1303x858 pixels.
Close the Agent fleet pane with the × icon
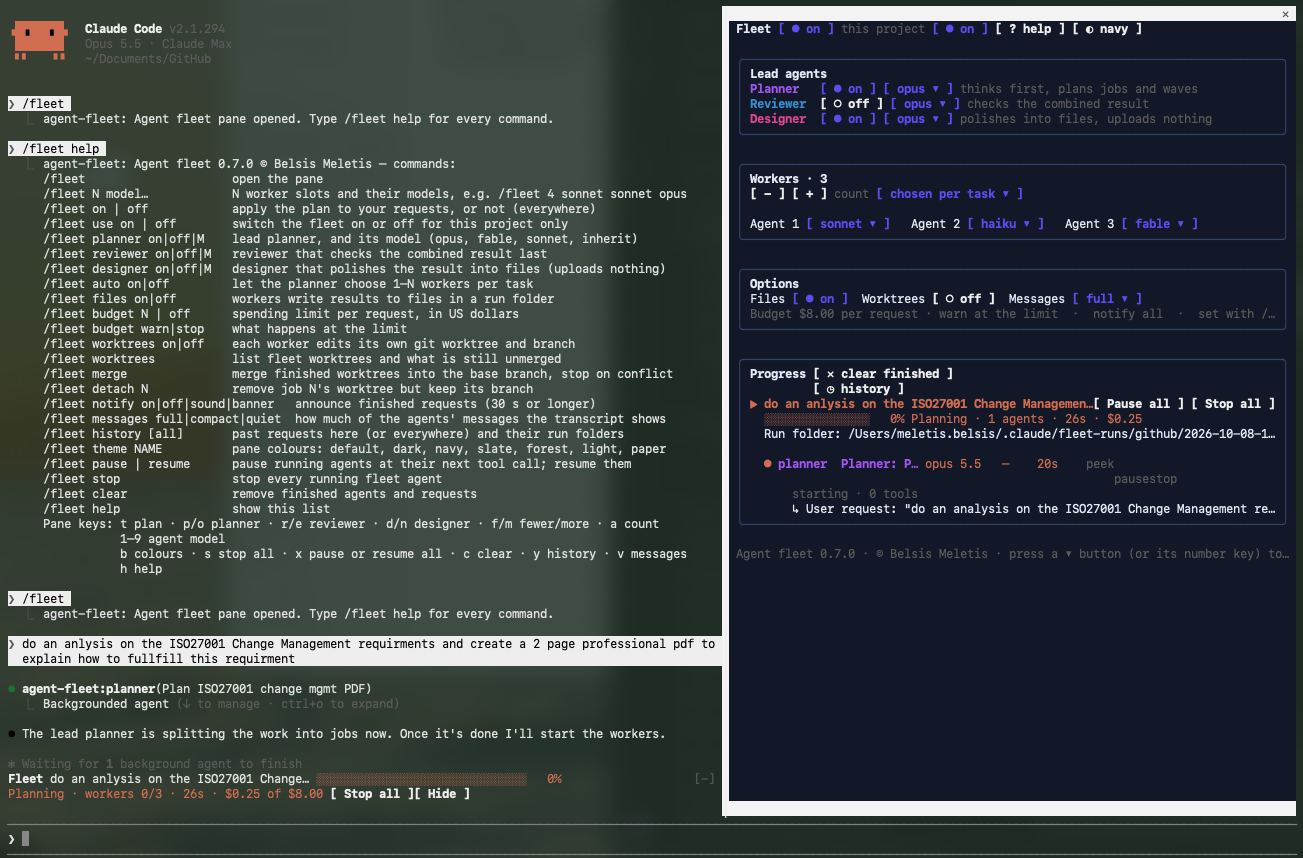pyautogui.click(x=1285, y=14)
